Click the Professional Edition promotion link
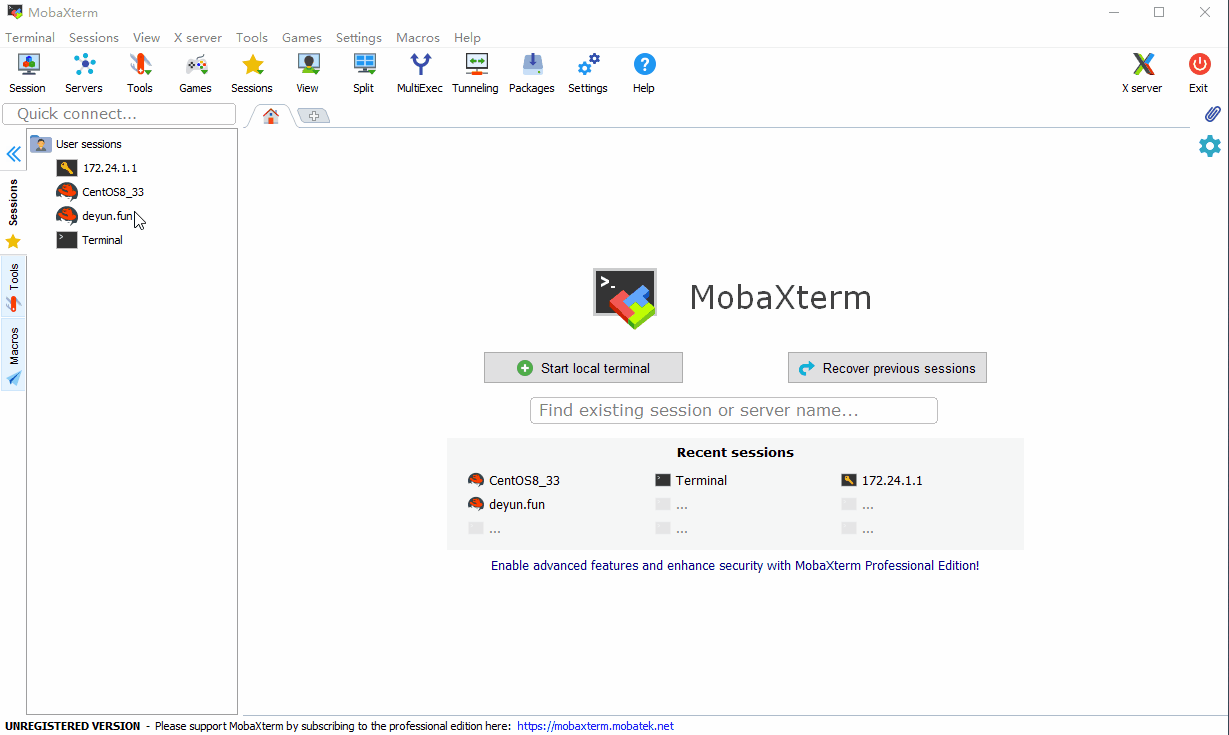 [735, 566]
